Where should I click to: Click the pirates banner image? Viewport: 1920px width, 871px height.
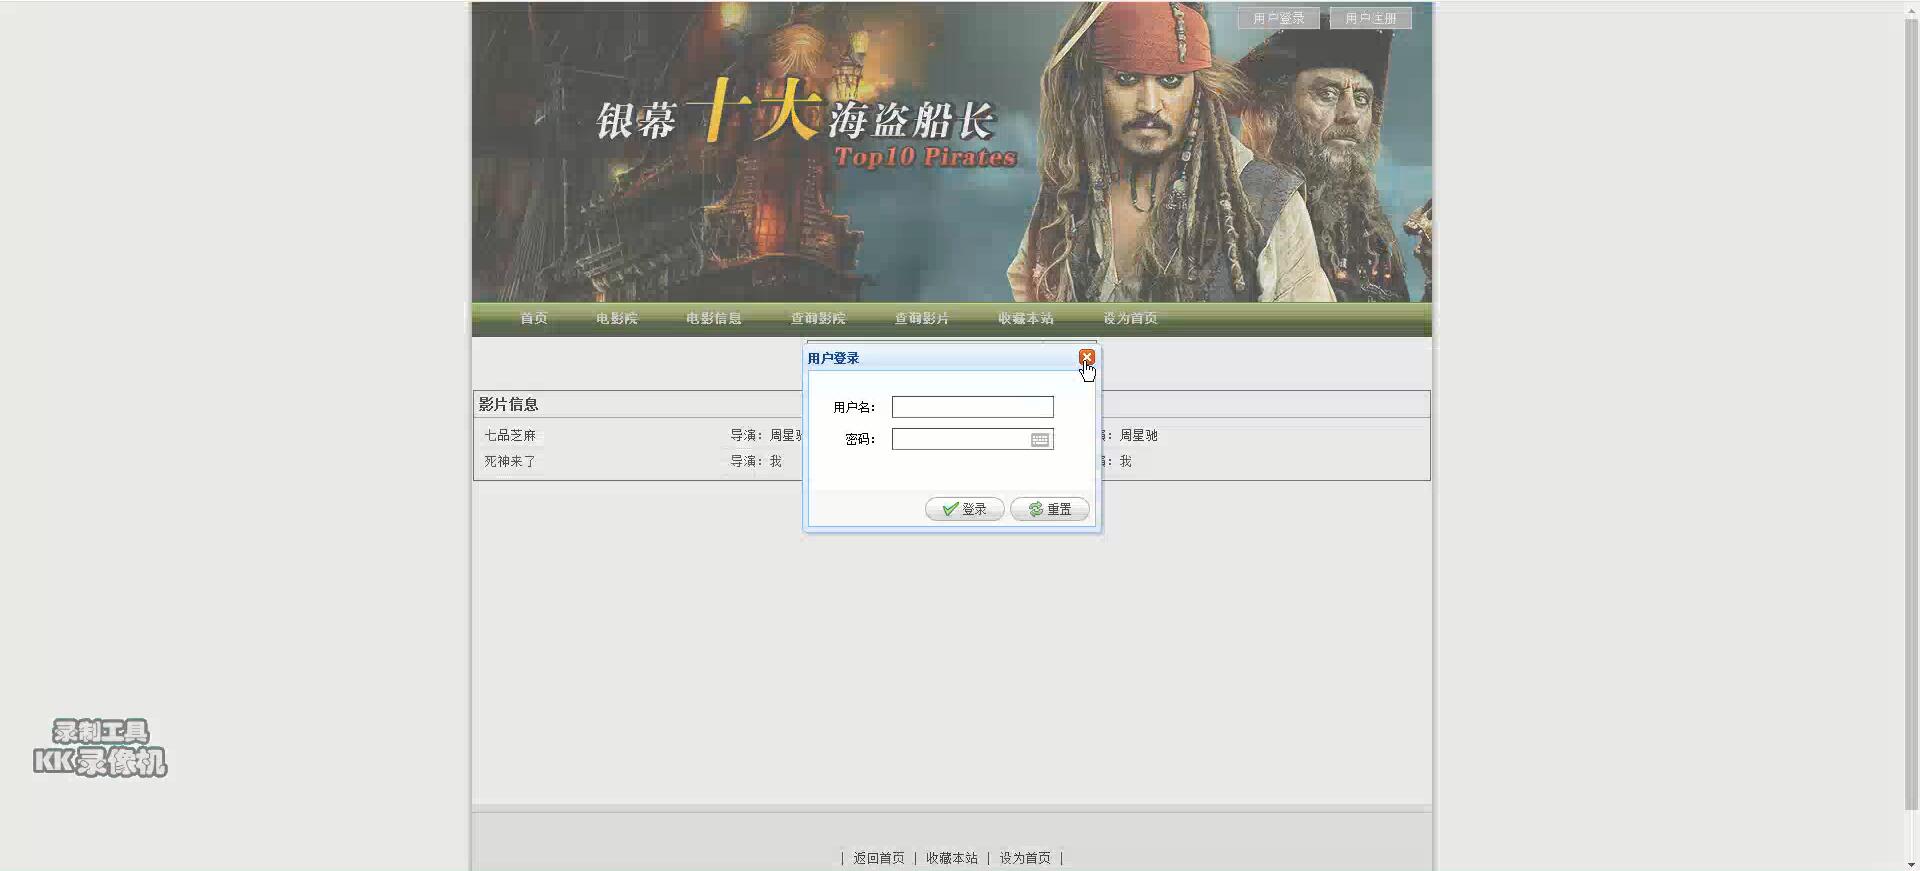coord(951,152)
